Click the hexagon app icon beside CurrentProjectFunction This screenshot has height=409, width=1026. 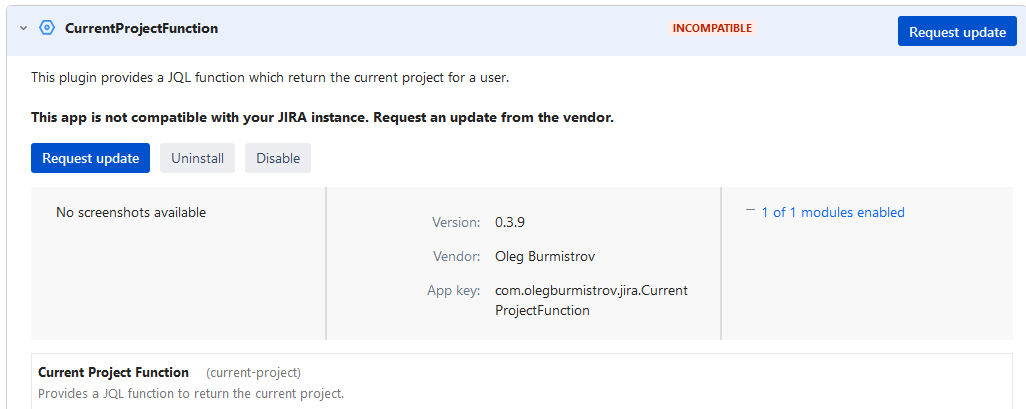[46, 28]
